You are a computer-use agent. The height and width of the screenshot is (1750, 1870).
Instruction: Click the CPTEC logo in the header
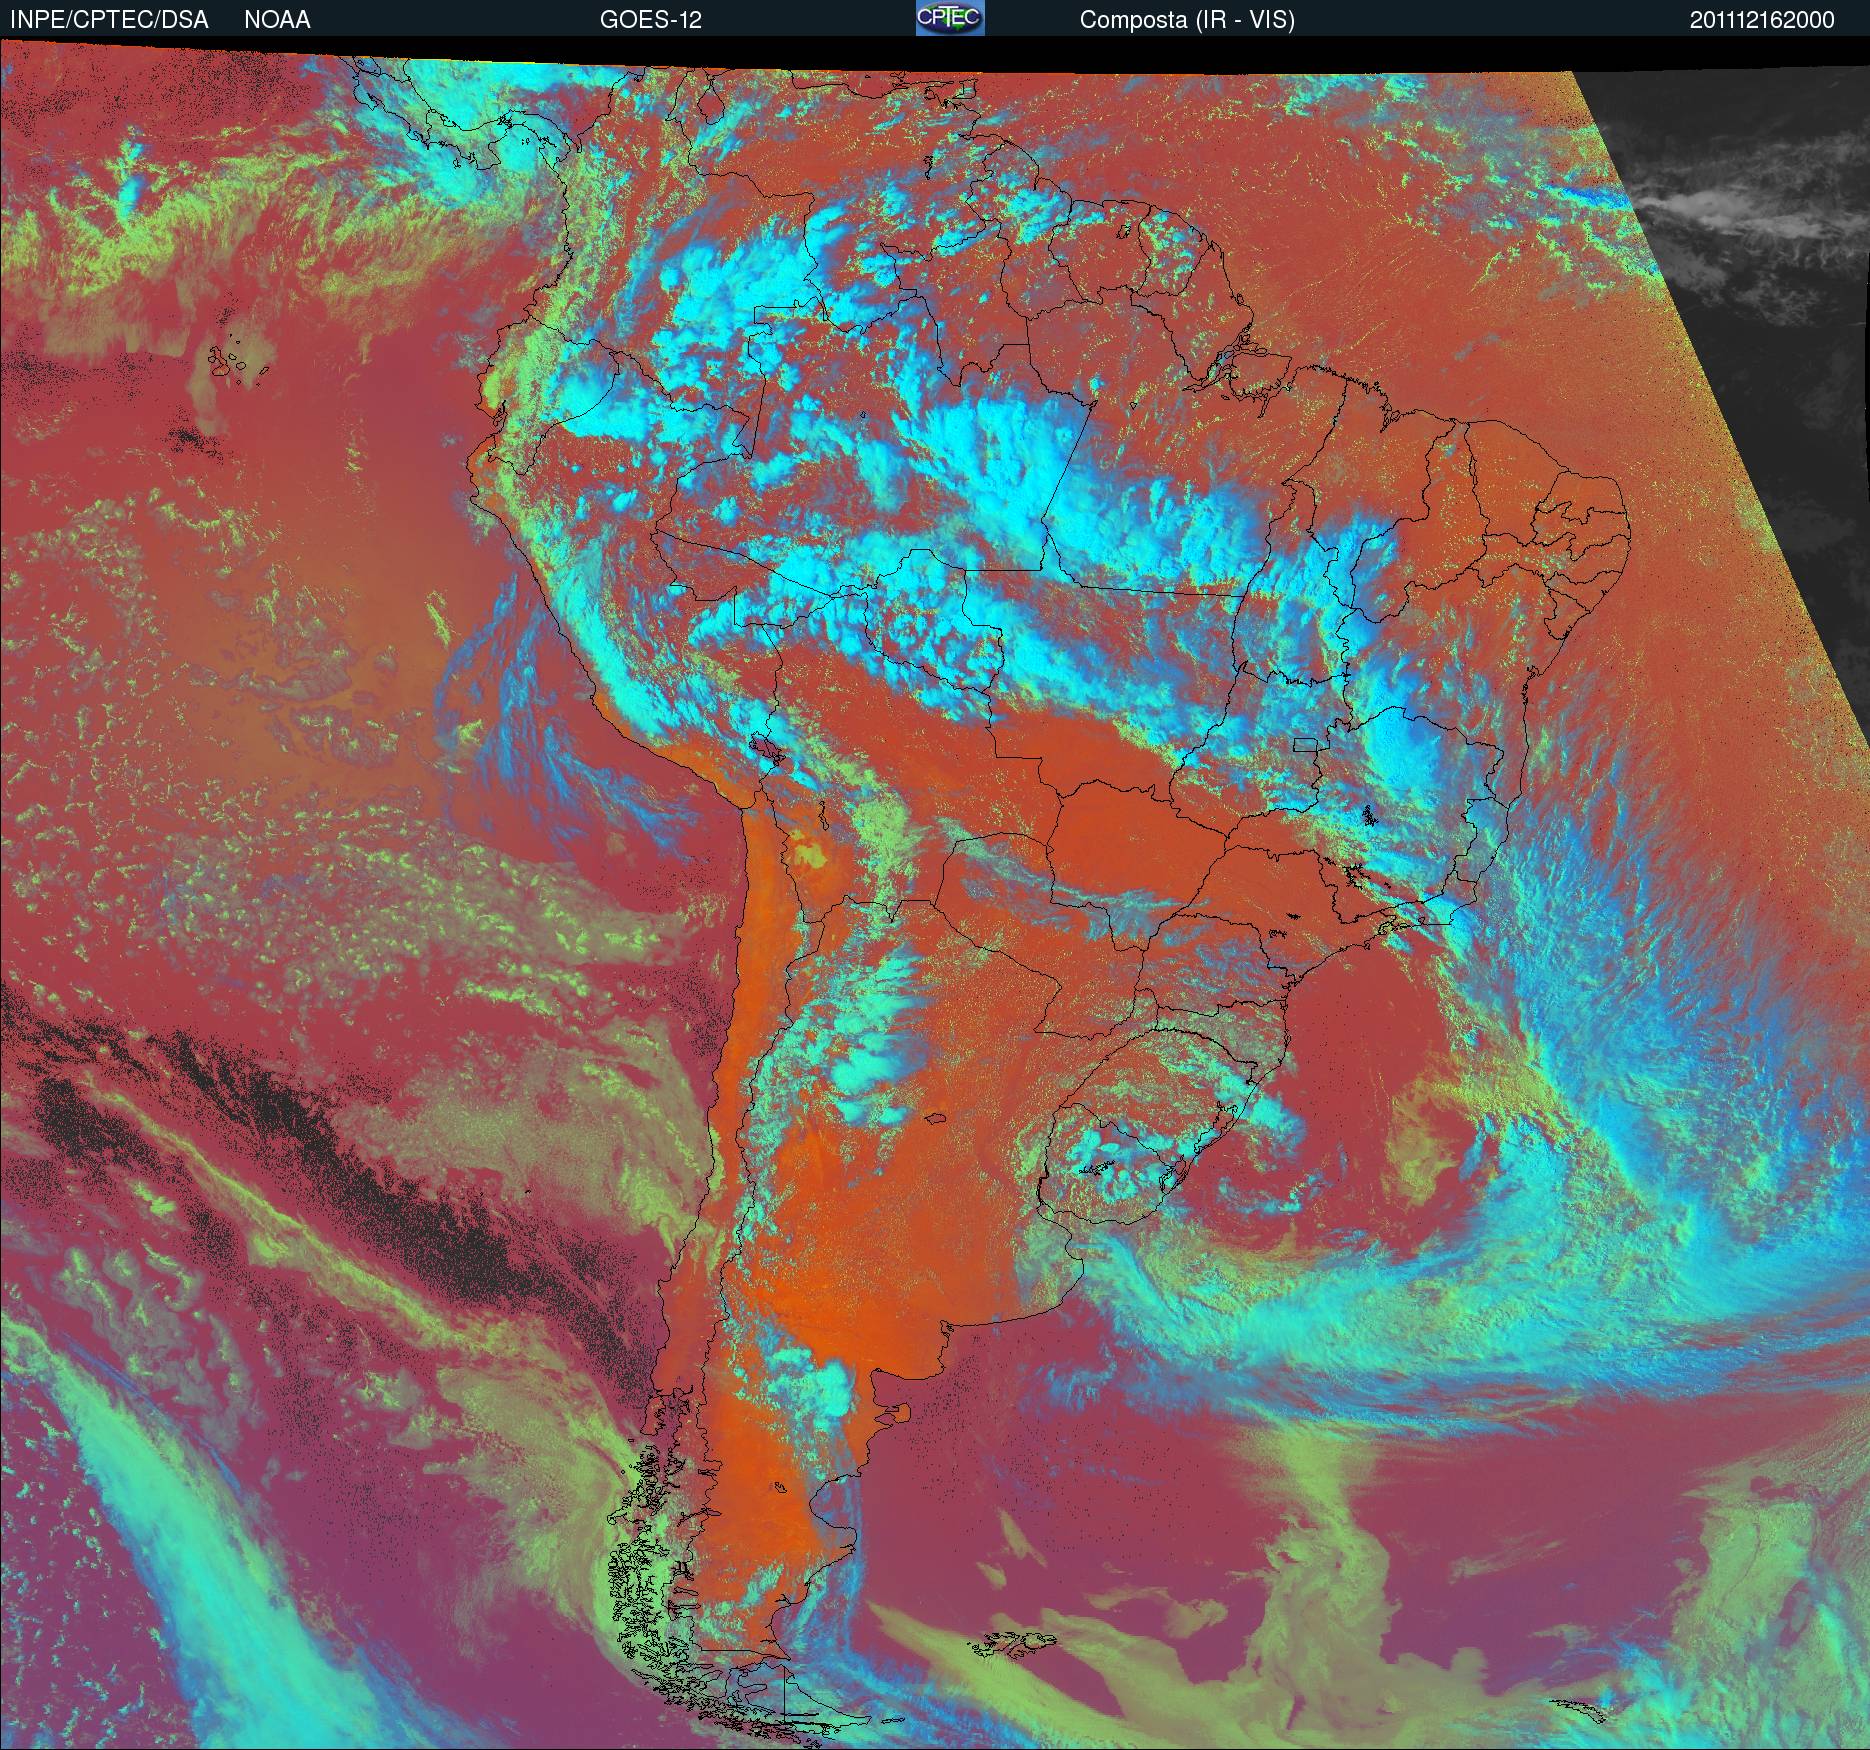(950, 18)
